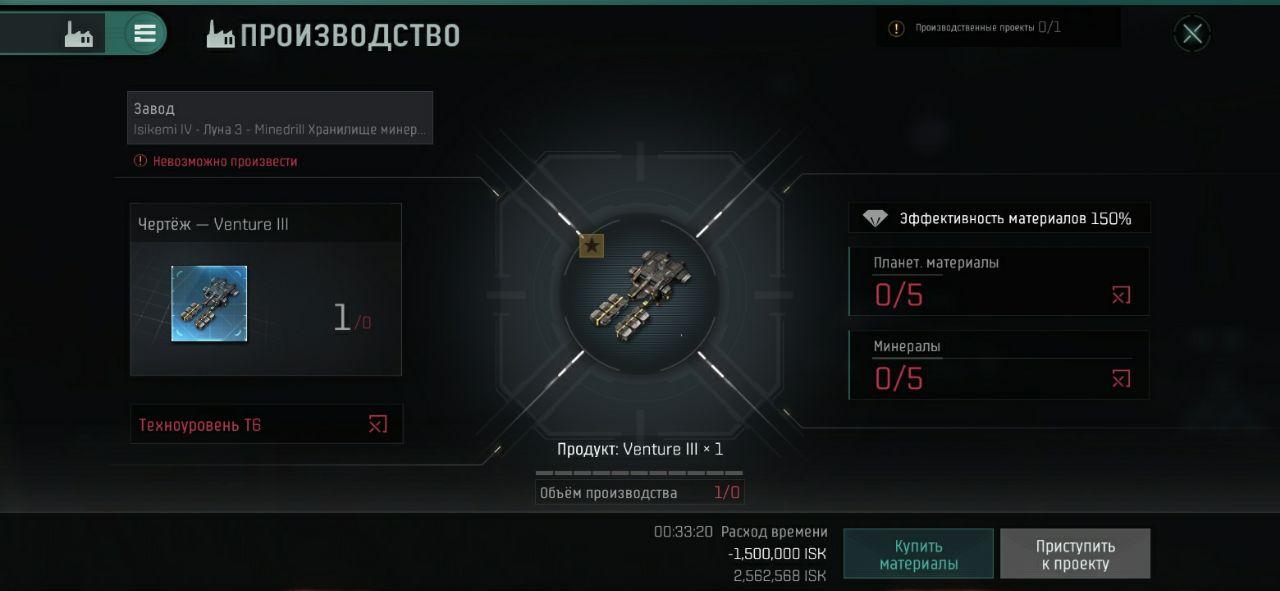Open the Минералы 0/5 panel

[999, 365]
